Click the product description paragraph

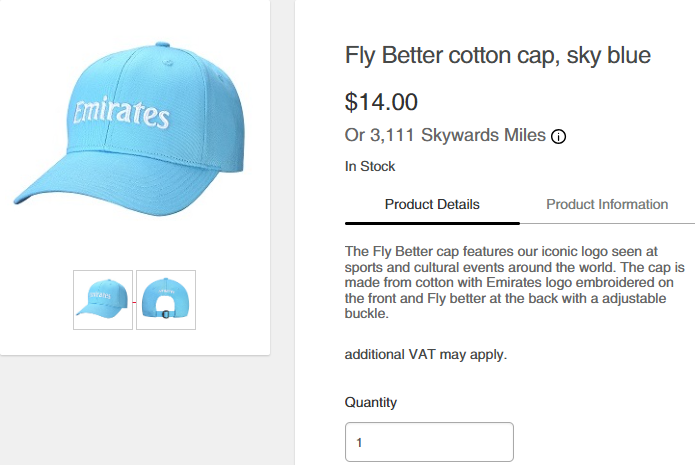click(x=513, y=282)
